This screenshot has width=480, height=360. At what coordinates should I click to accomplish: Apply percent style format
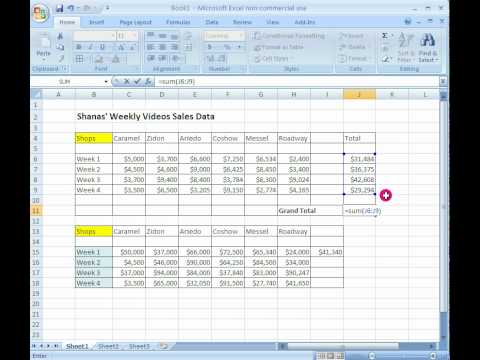pos(227,47)
